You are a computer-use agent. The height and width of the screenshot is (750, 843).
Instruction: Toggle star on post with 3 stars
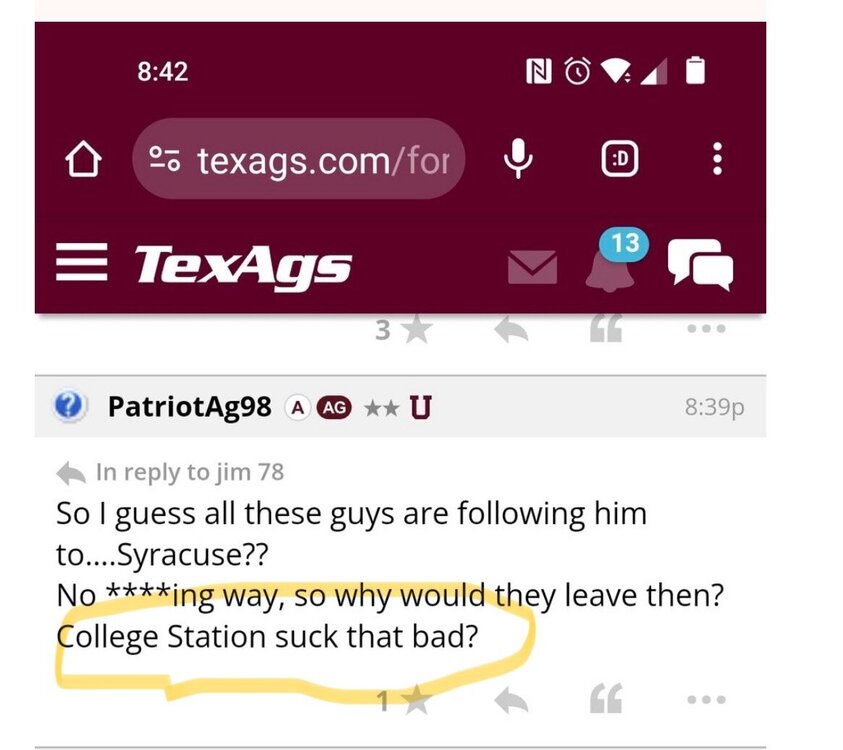click(x=415, y=330)
